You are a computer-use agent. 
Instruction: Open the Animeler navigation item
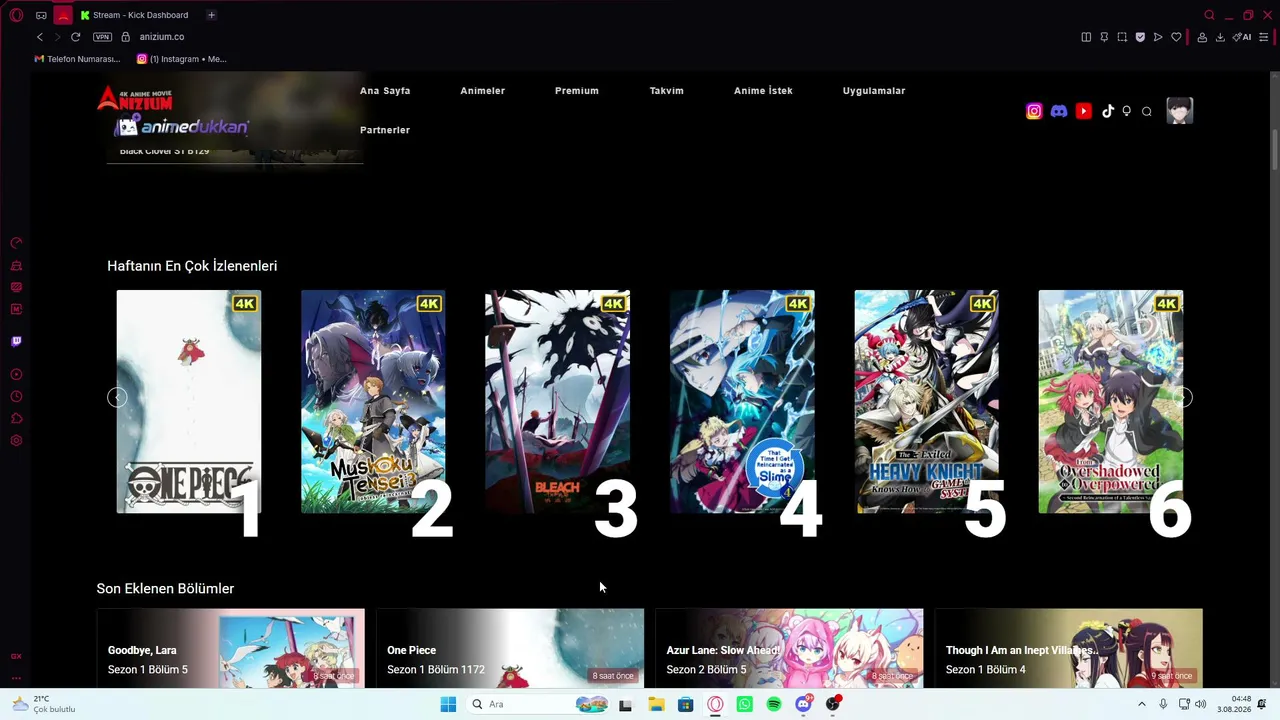[x=482, y=91]
